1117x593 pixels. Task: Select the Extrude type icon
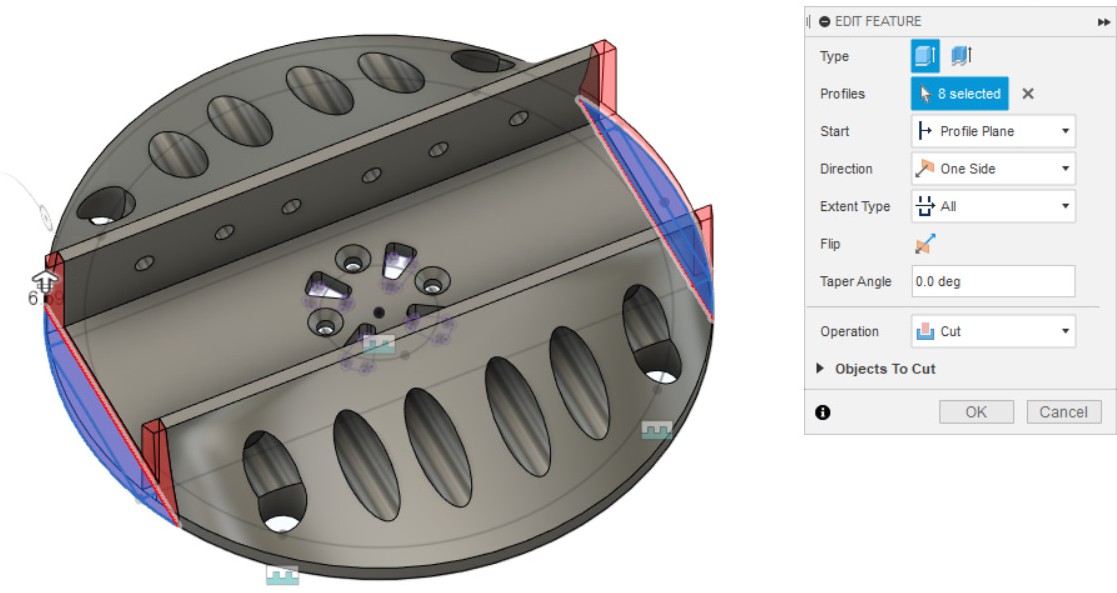[x=925, y=57]
